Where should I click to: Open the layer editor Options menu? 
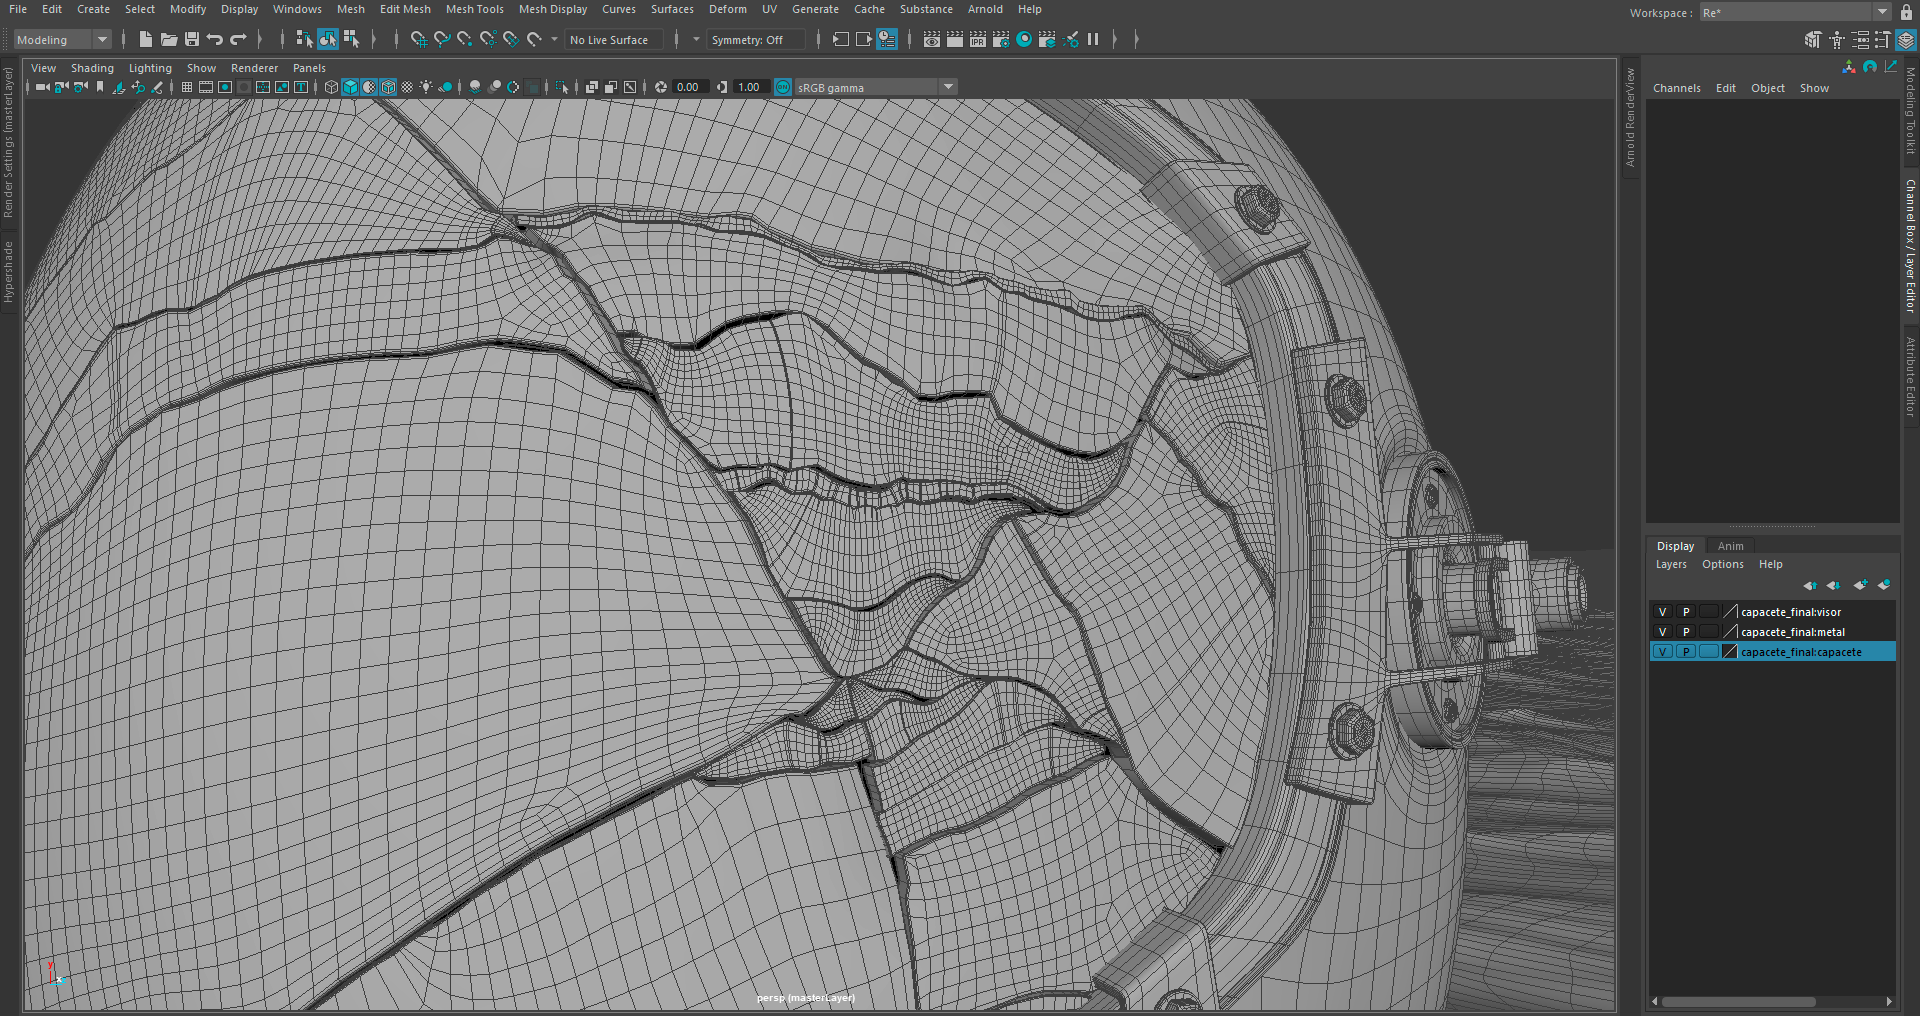click(1722, 564)
